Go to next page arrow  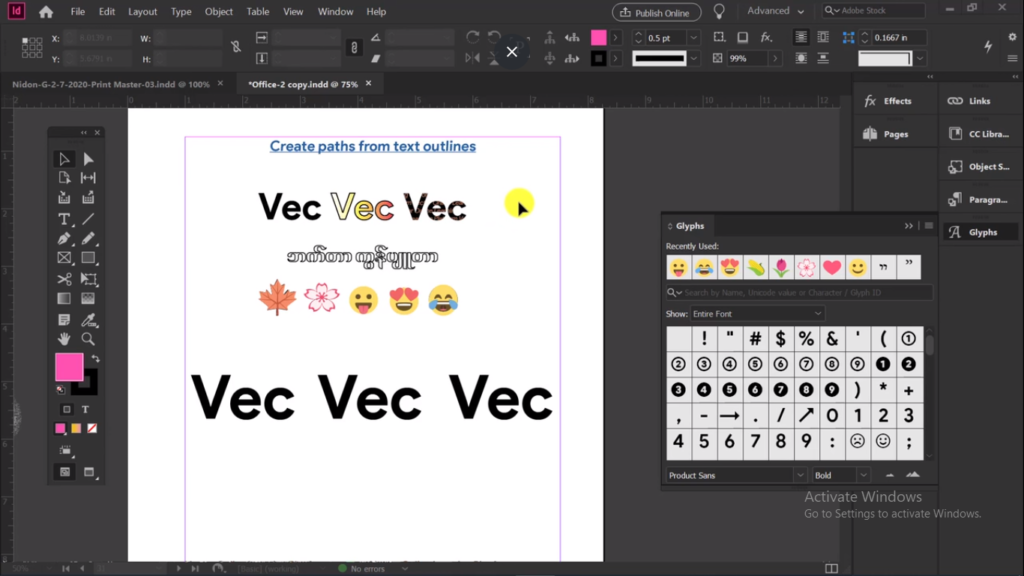point(178,569)
